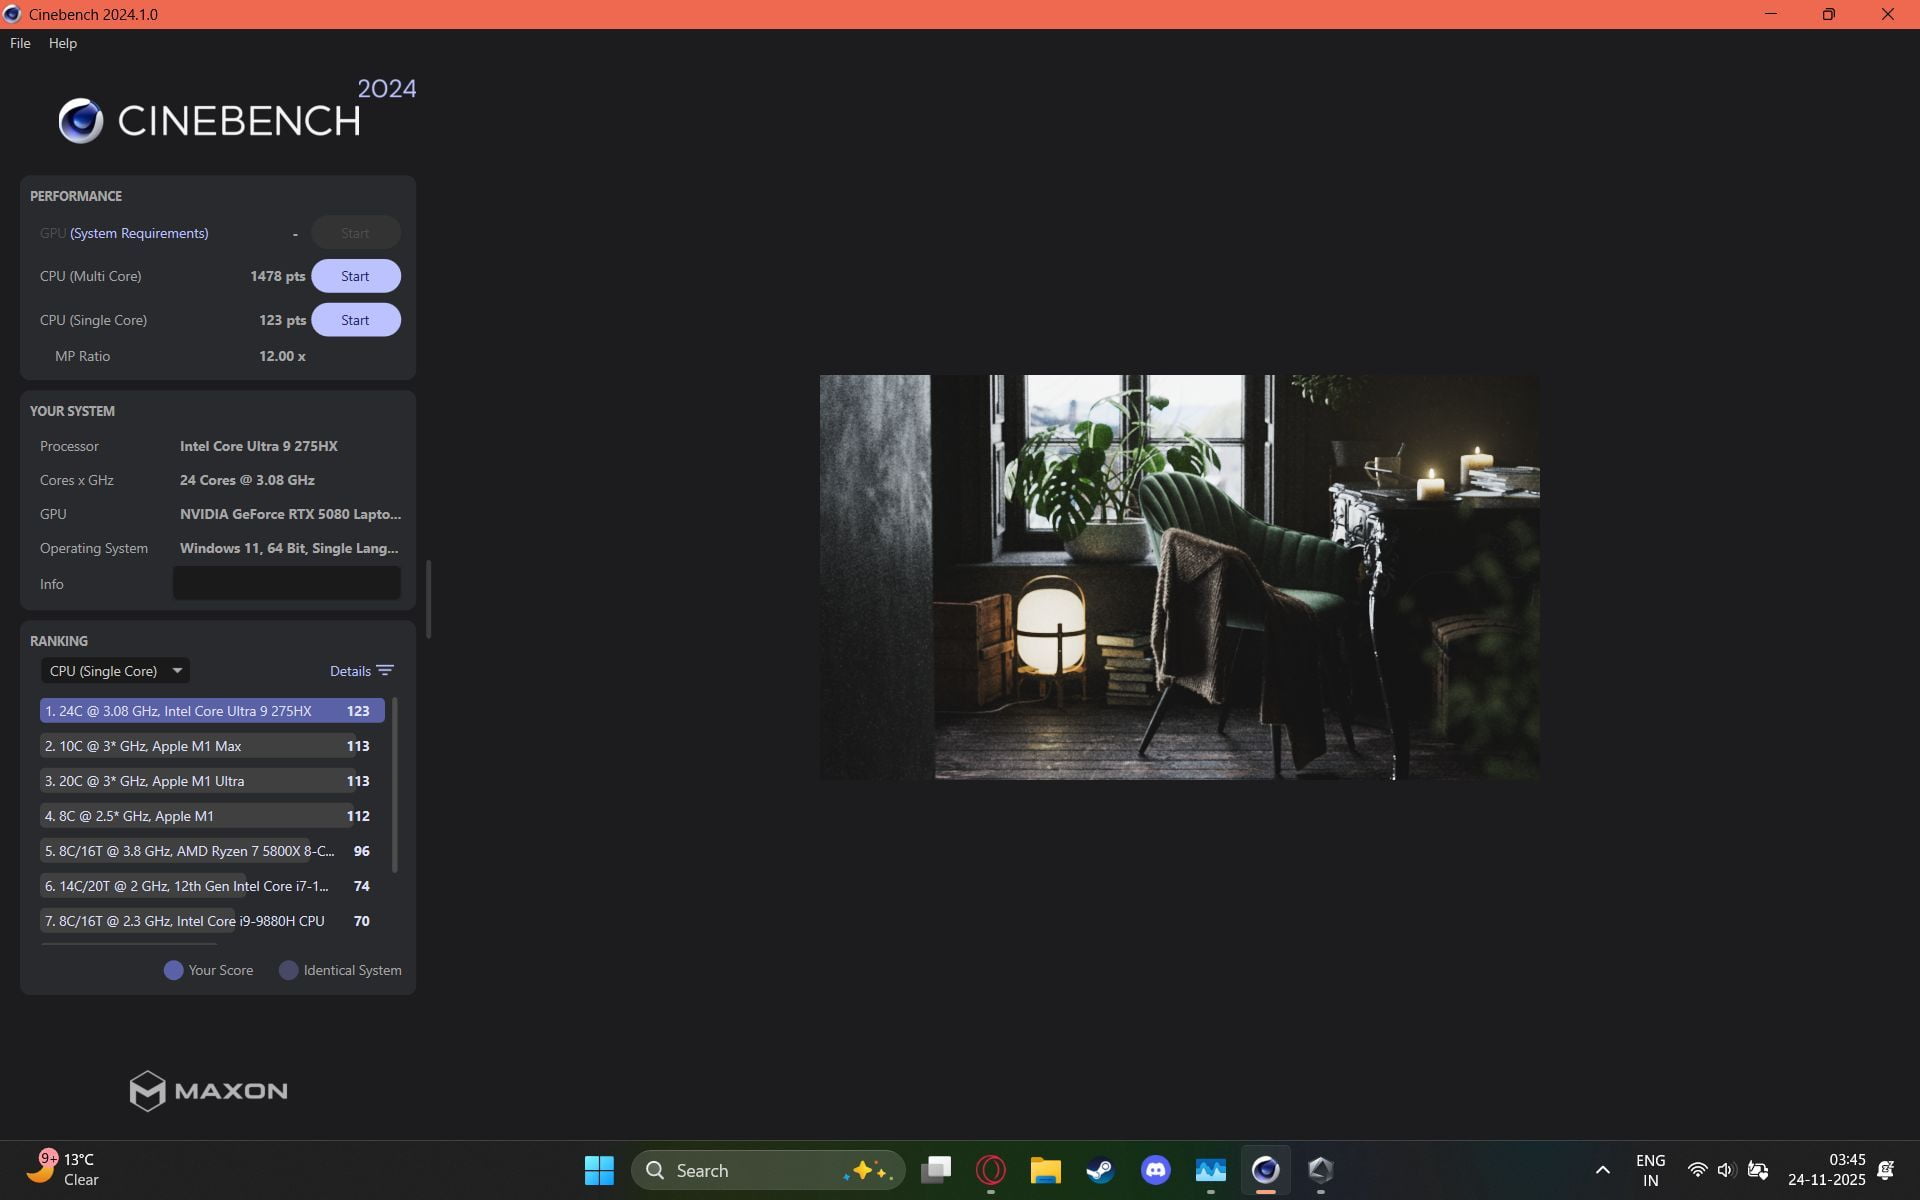Open the Help menu

coord(63,43)
